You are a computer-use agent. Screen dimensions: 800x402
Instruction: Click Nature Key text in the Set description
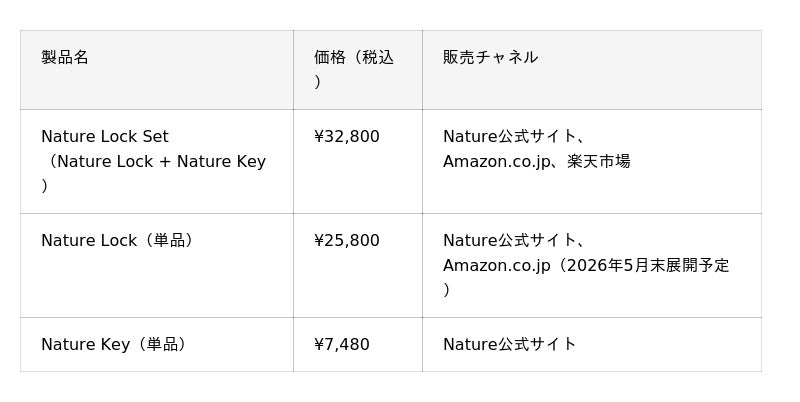(221, 162)
